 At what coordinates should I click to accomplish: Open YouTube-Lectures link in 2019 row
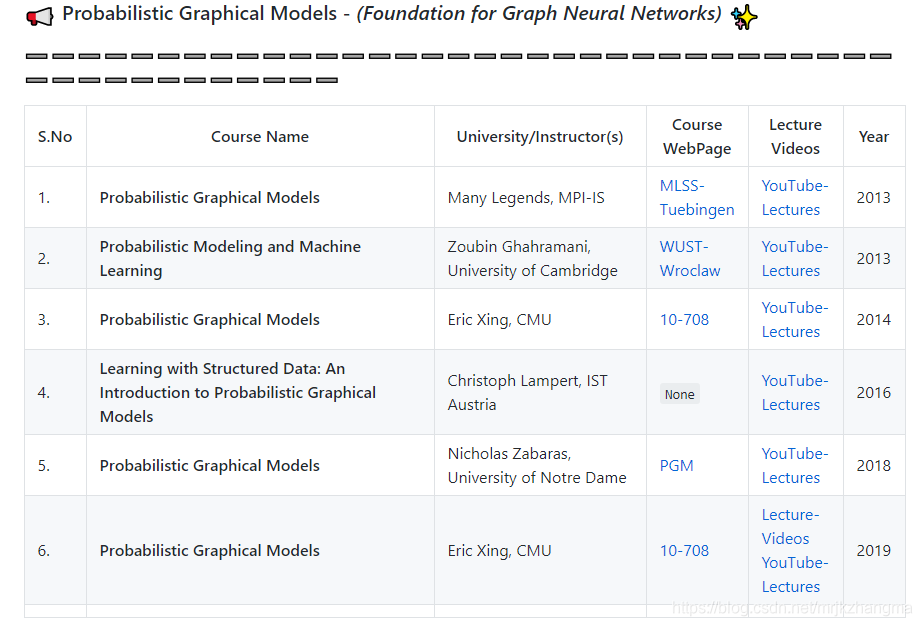pyautogui.click(x=795, y=575)
